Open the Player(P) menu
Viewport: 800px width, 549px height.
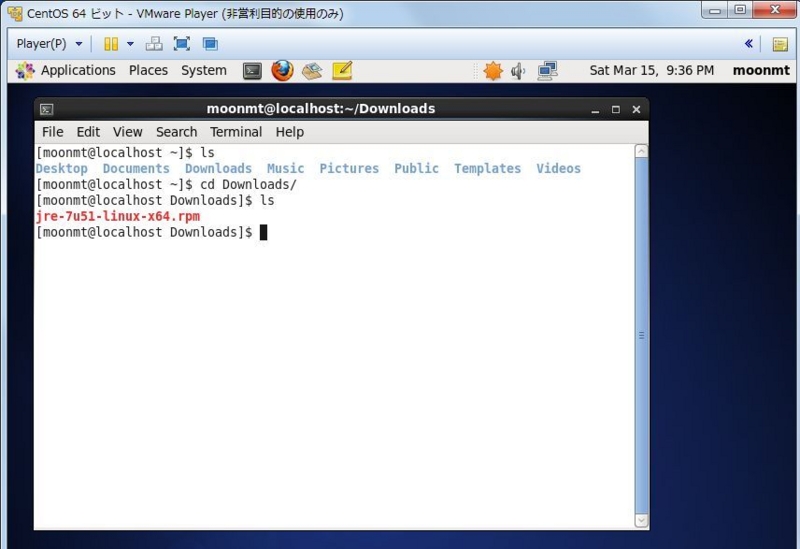[x=49, y=44]
